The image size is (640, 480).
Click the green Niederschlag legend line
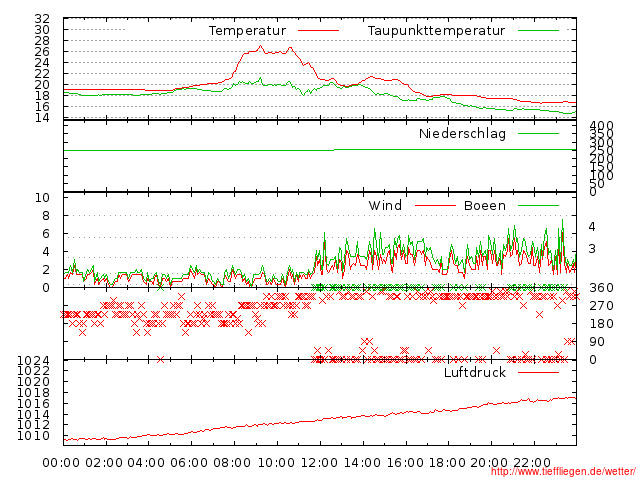tap(538, 133)
